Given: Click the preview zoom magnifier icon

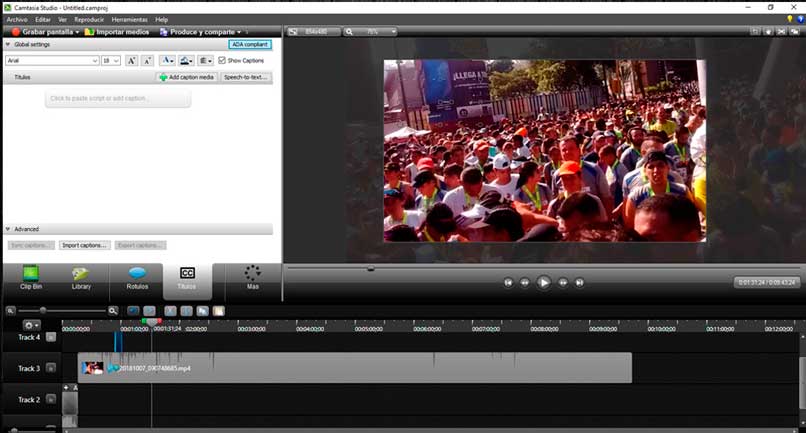Looking at the screenshot, I should click(x=349, y=32).
